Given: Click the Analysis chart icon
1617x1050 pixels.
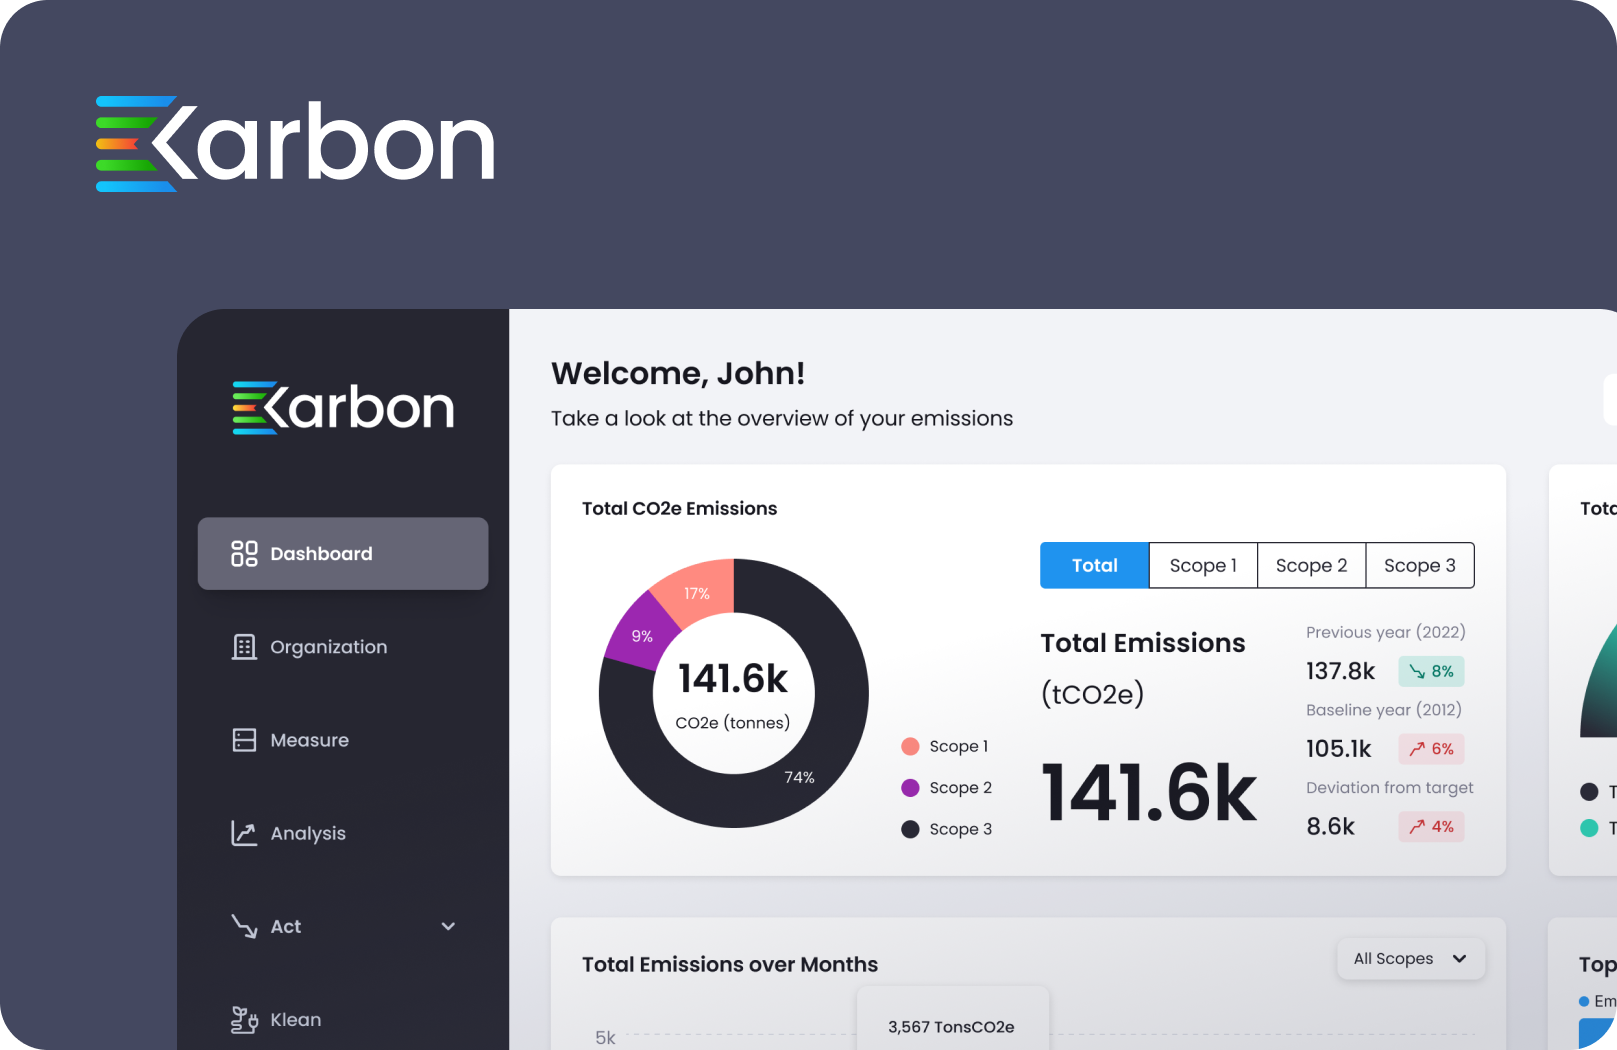Looking at the screenshot, I should (x=244, y=833).
